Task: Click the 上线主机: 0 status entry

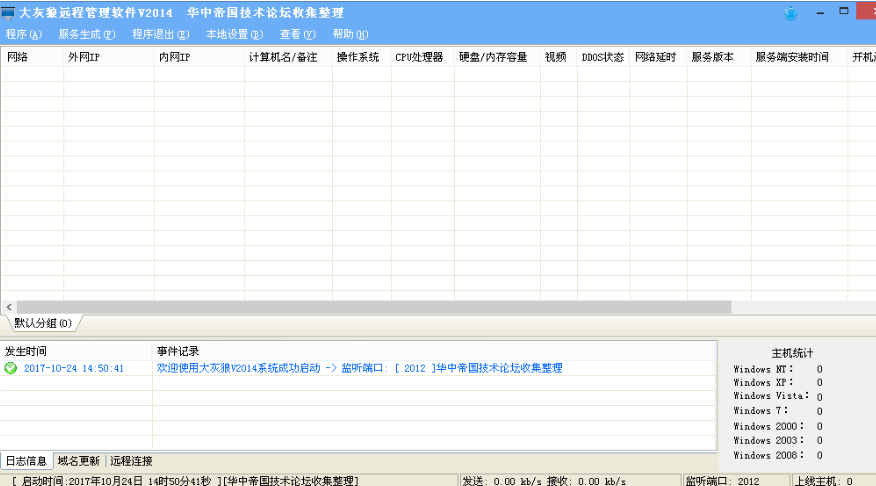Action: (x=834, y=480)
